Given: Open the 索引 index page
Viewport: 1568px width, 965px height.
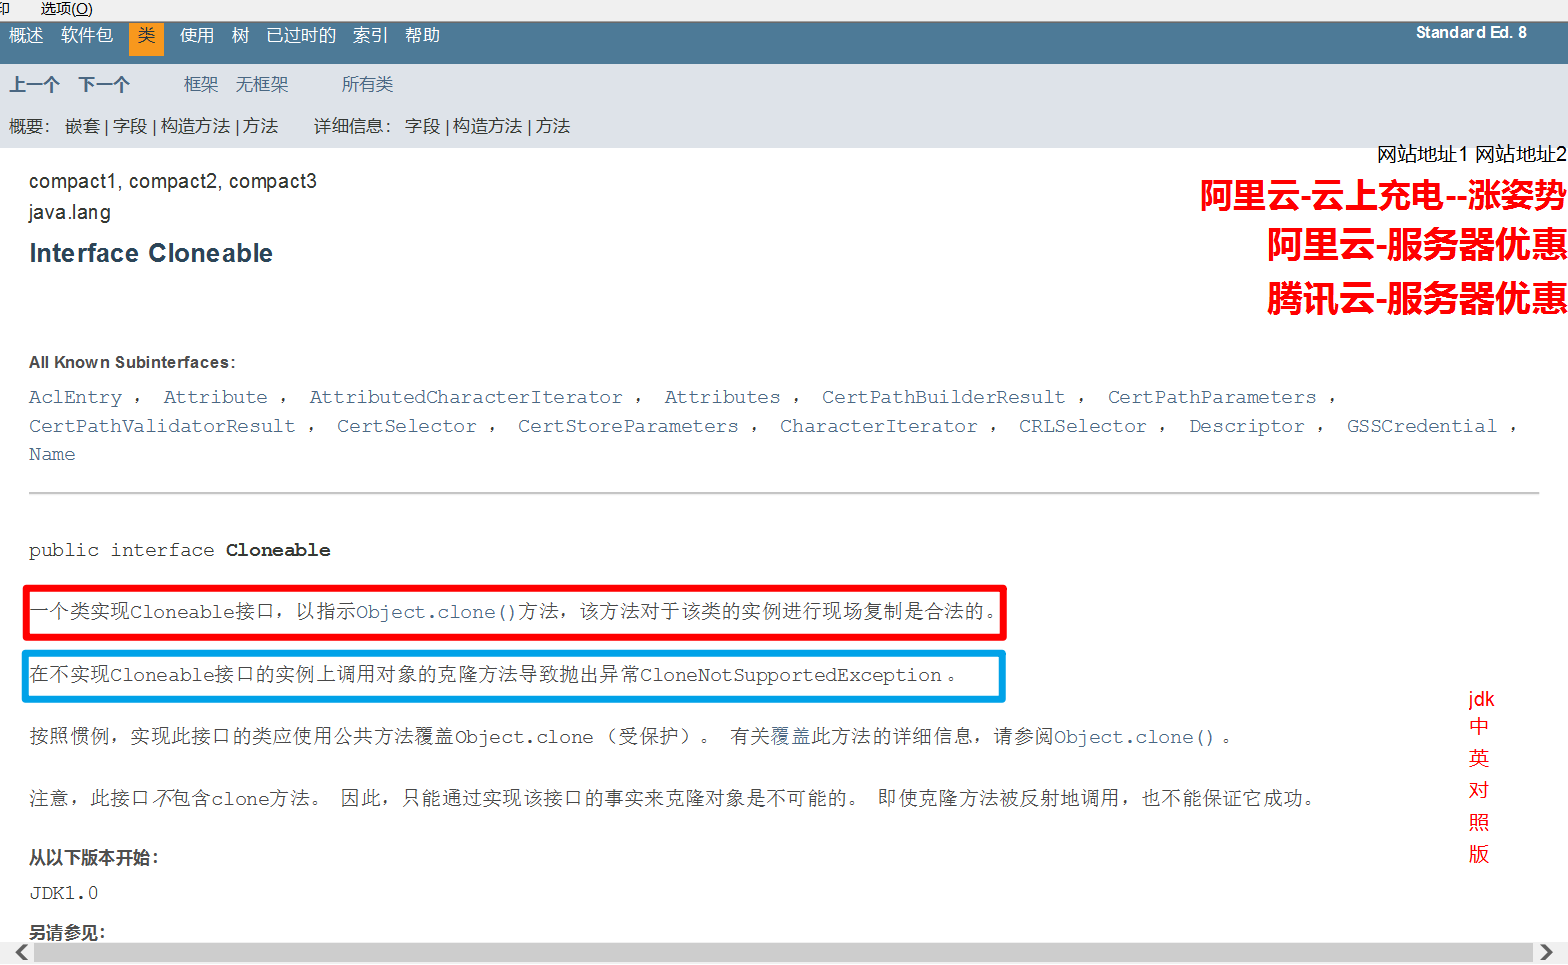Looking at the screenshot, I should tap(370, 36).
